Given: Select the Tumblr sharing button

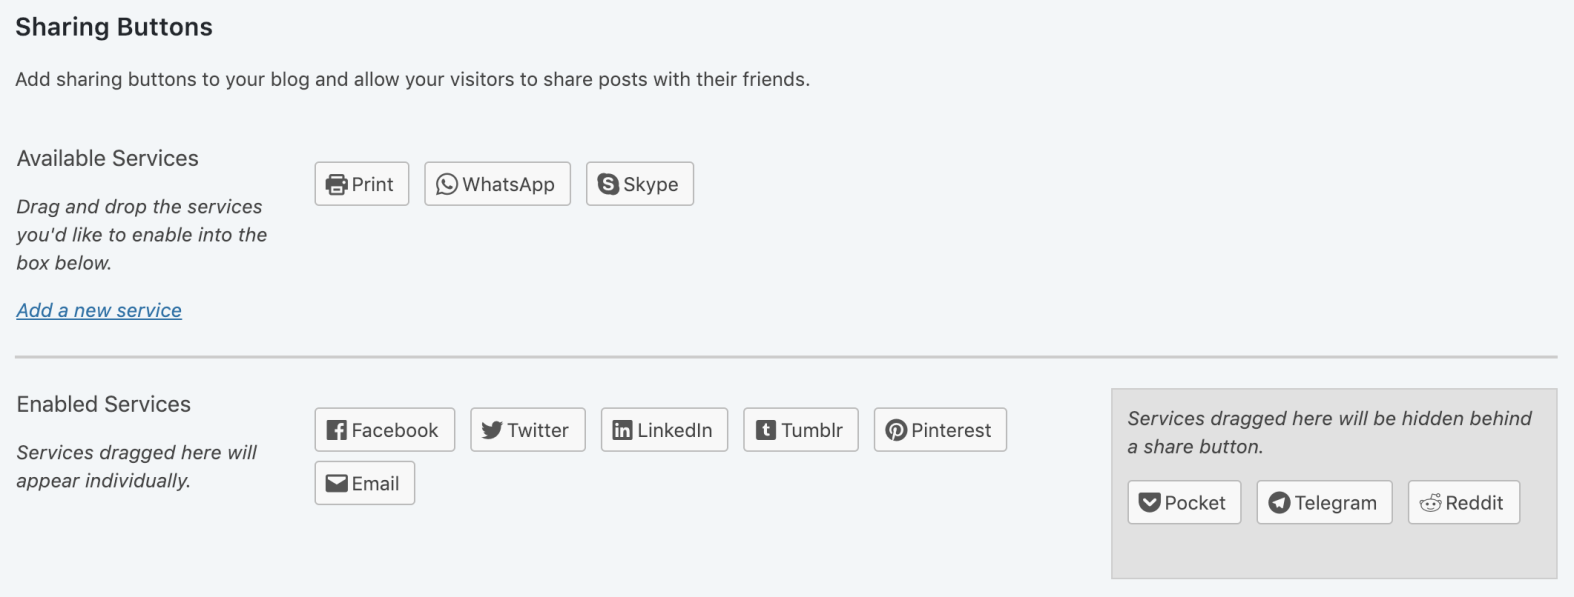Looking at the screenshot, I should [800, 429].
